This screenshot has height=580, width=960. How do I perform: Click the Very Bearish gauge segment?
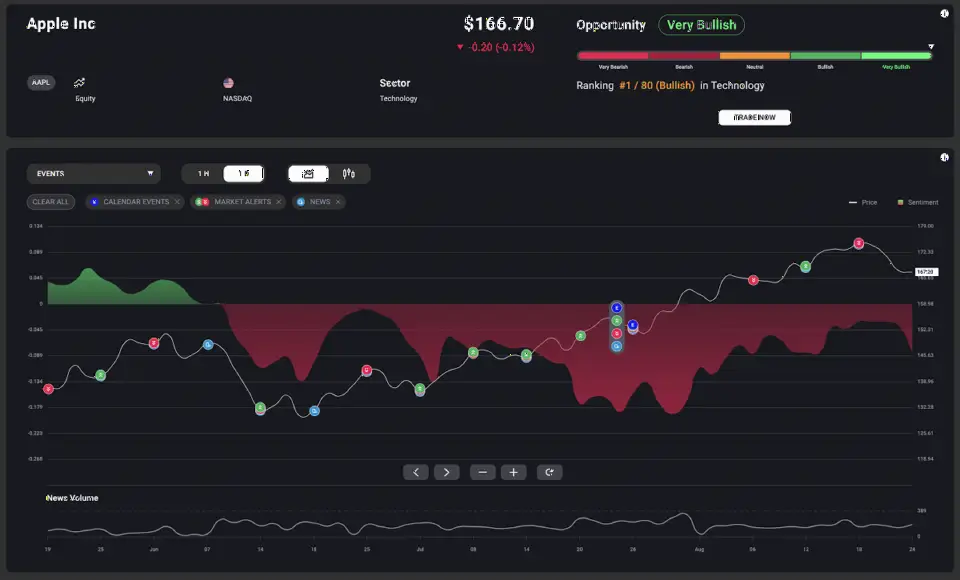point(613,56)
